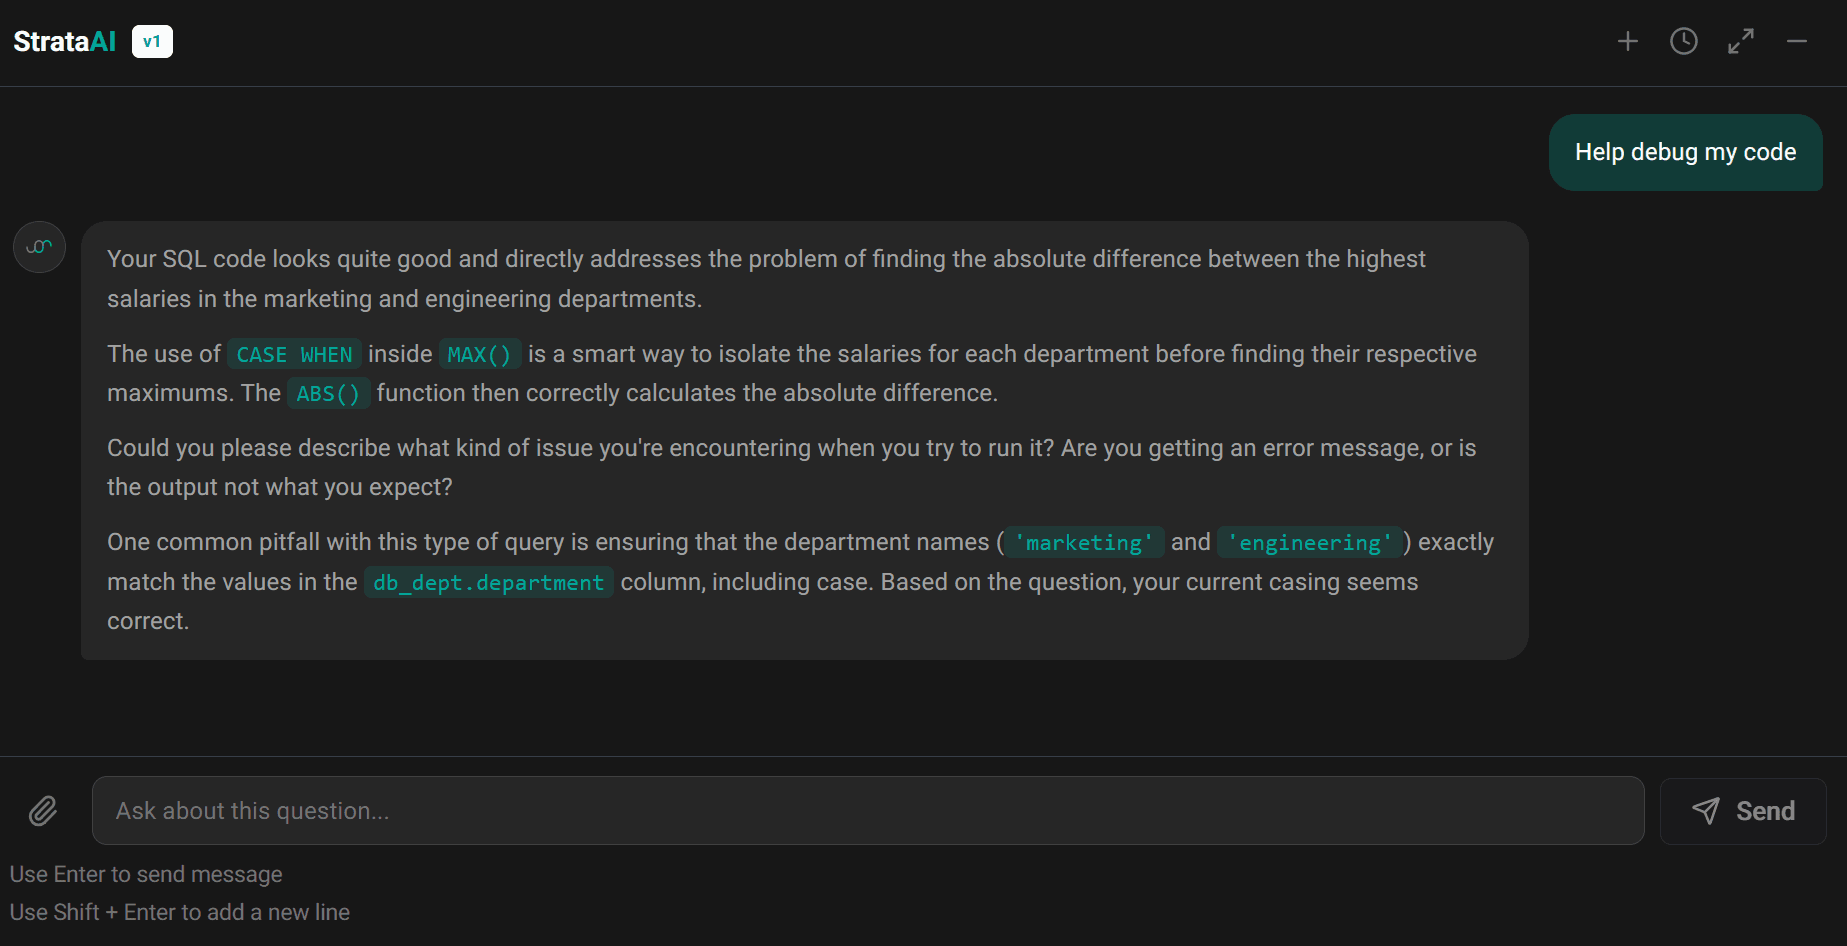Open chat history clock icon
Image resolution: width=1847 pixels, height=946 pixels.
pyautogui.click(x=1684, y=41)
